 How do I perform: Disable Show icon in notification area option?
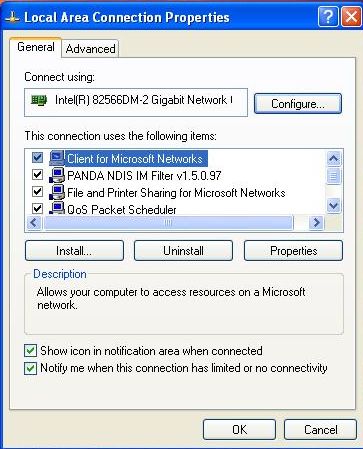[30, 351]
